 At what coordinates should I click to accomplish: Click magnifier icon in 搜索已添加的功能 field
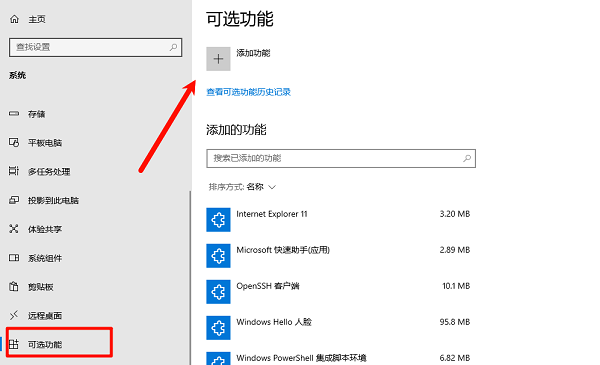467,158
